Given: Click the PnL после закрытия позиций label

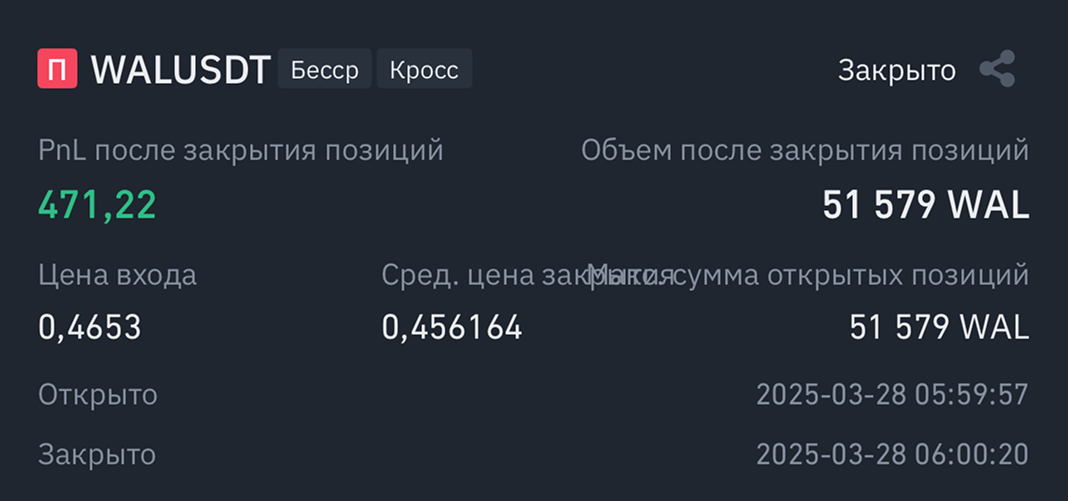Looking at the screenshot, I should (x=240, y=151).
